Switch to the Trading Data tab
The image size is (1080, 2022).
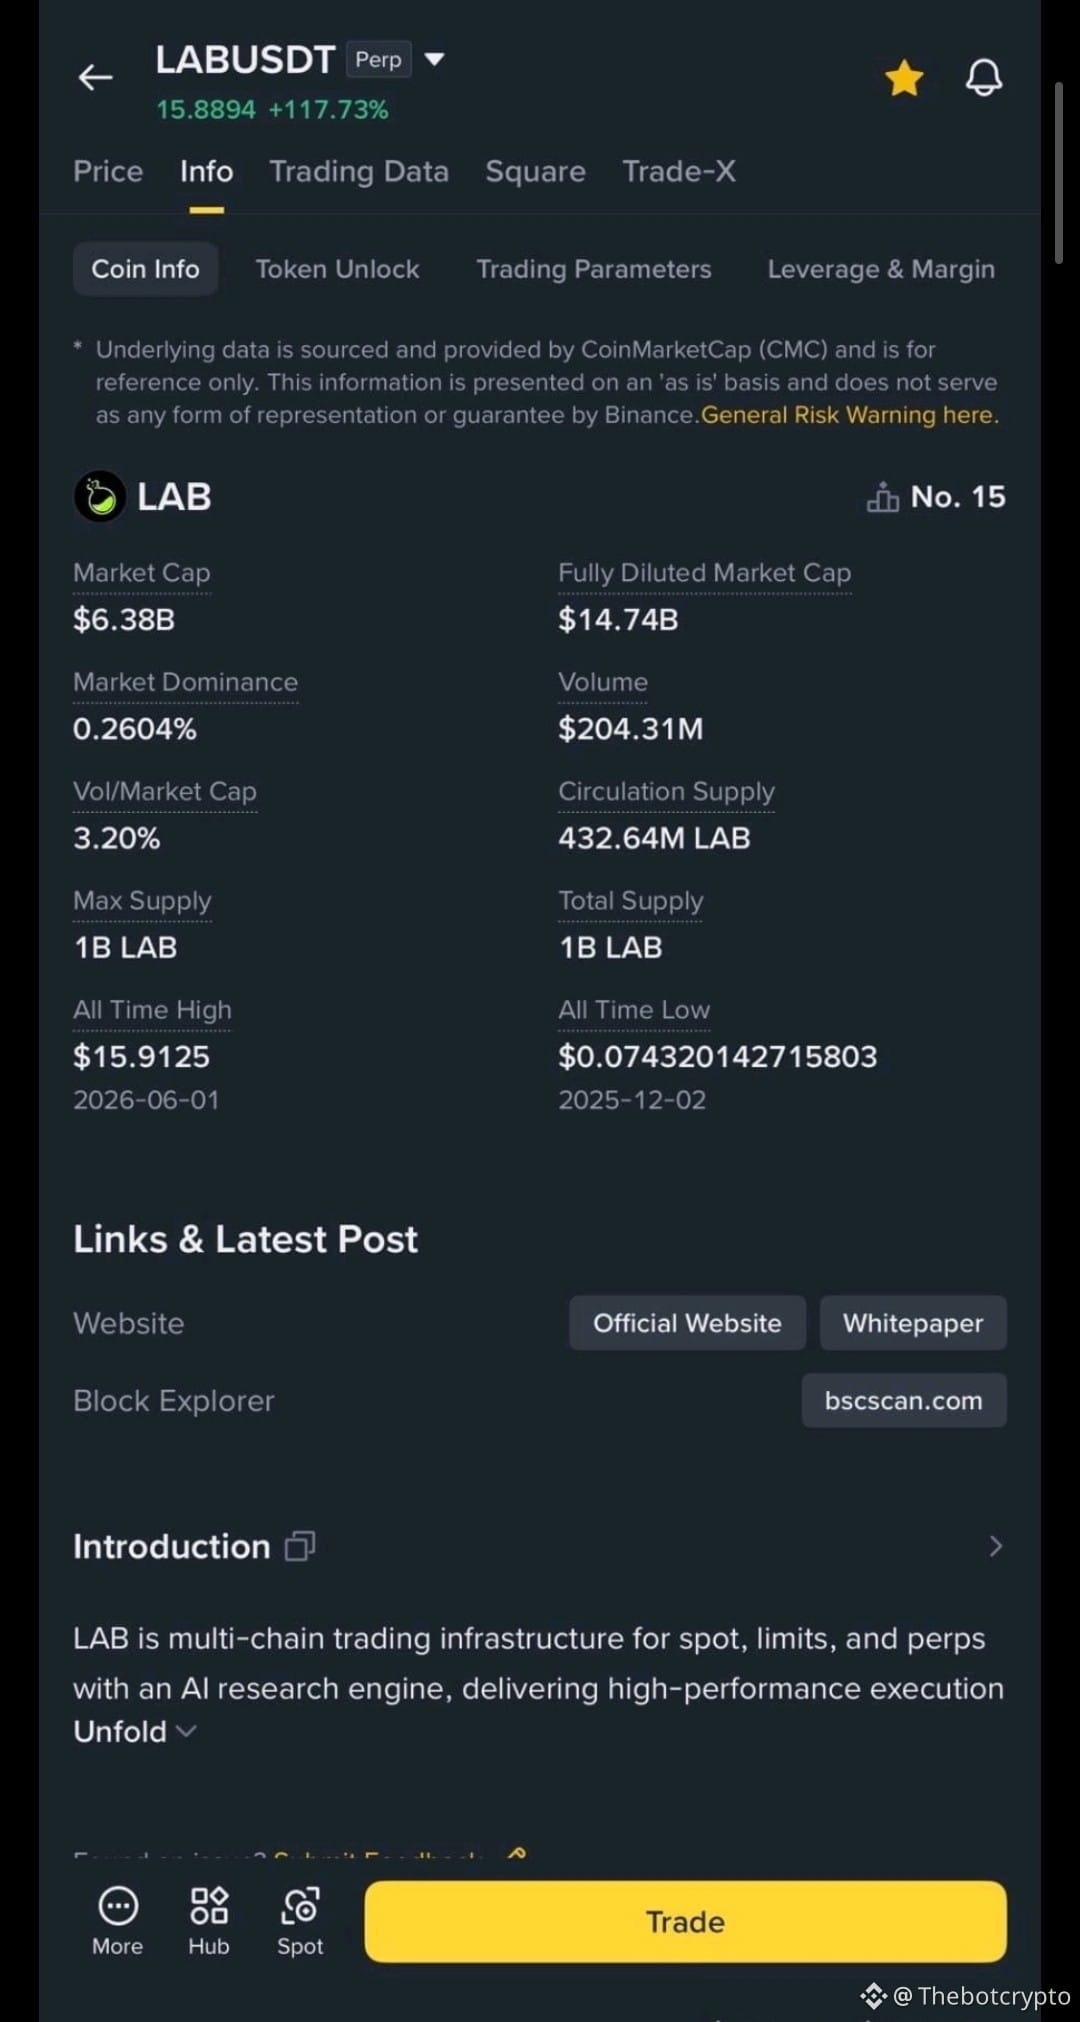coord(359,171)
